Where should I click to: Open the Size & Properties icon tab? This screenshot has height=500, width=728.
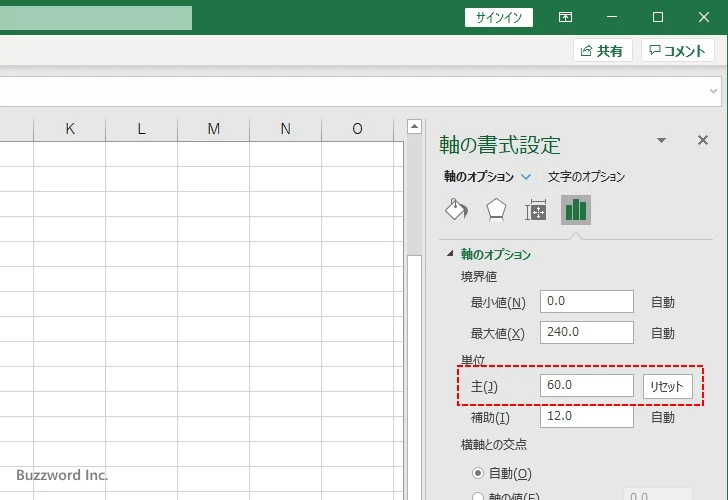(x=536, y=209)
